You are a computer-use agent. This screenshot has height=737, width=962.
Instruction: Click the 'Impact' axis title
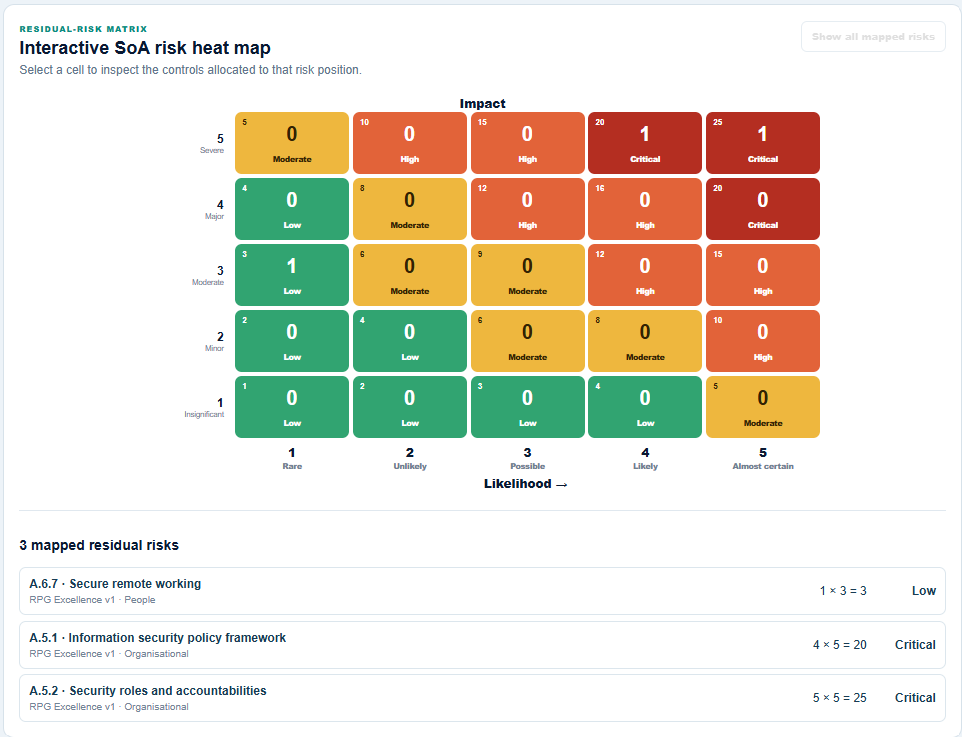[x=482, y=104]
